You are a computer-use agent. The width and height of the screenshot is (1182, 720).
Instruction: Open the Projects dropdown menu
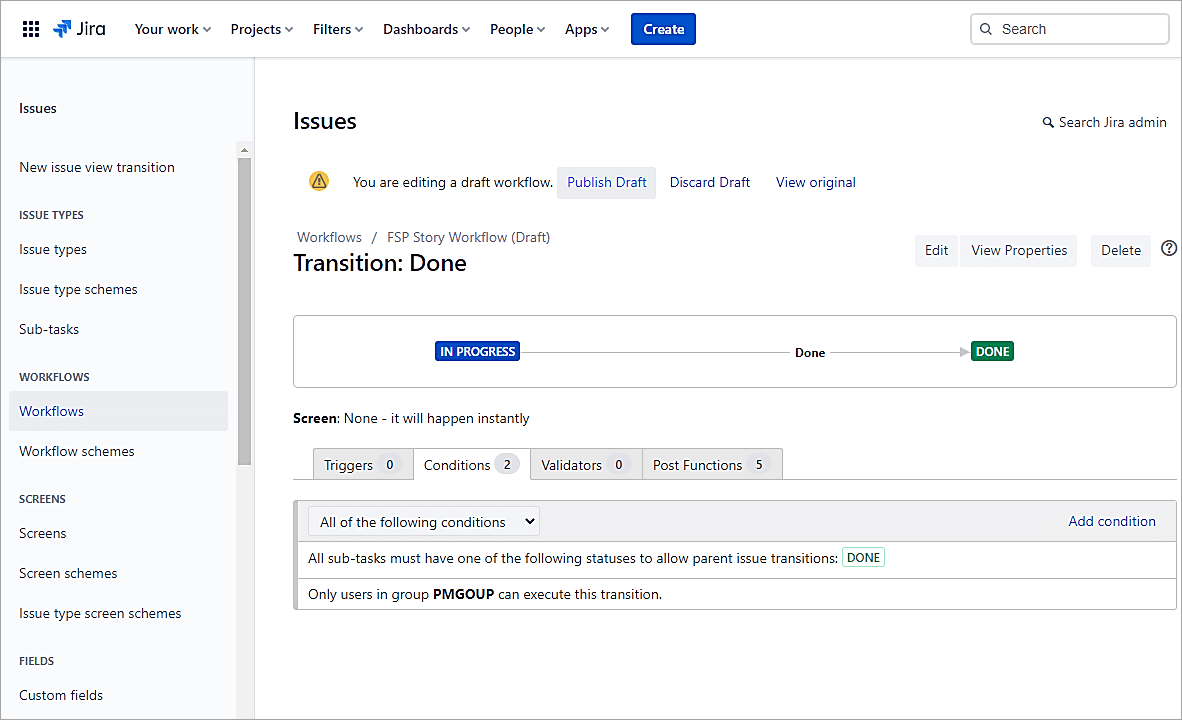(x=261, y=29)
